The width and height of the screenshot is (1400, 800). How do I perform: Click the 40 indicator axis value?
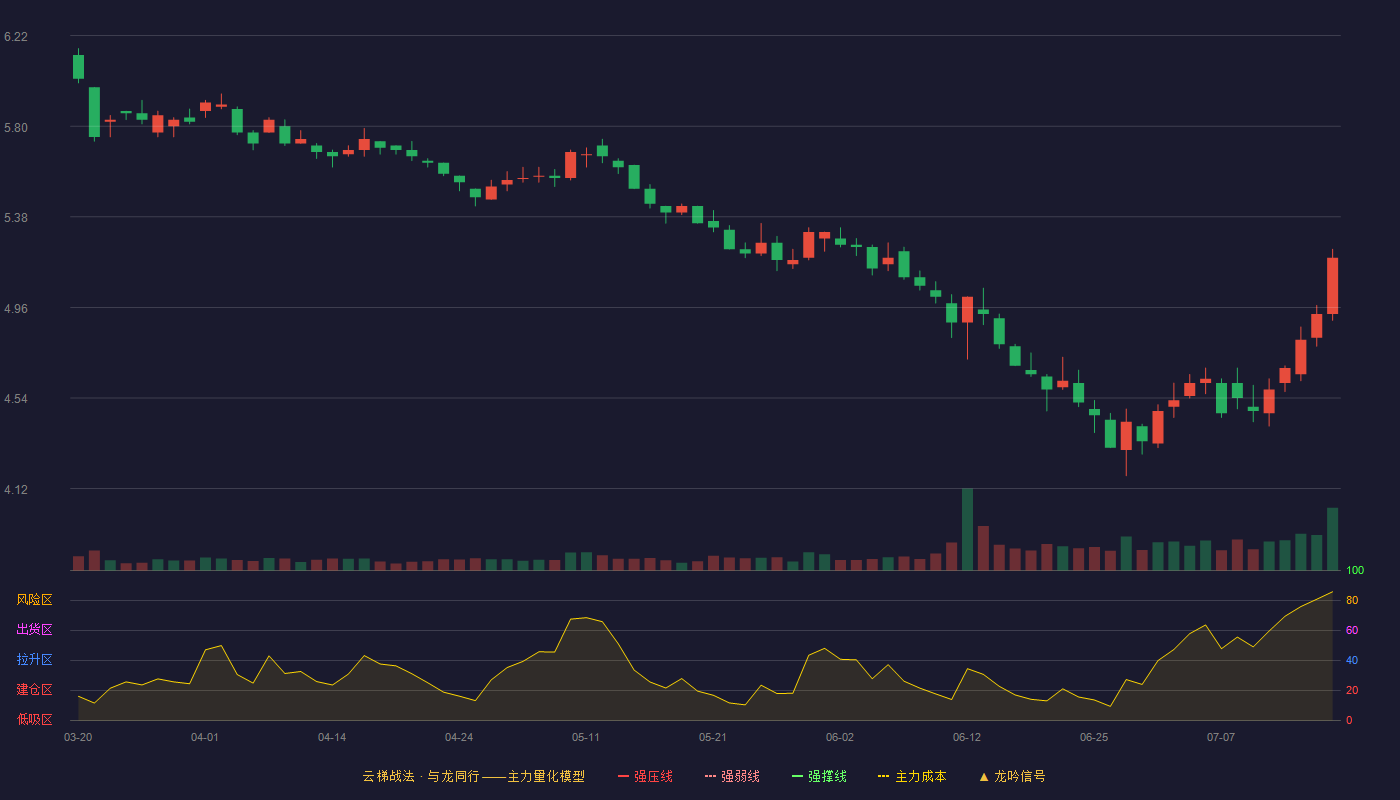click(1352, 660)
